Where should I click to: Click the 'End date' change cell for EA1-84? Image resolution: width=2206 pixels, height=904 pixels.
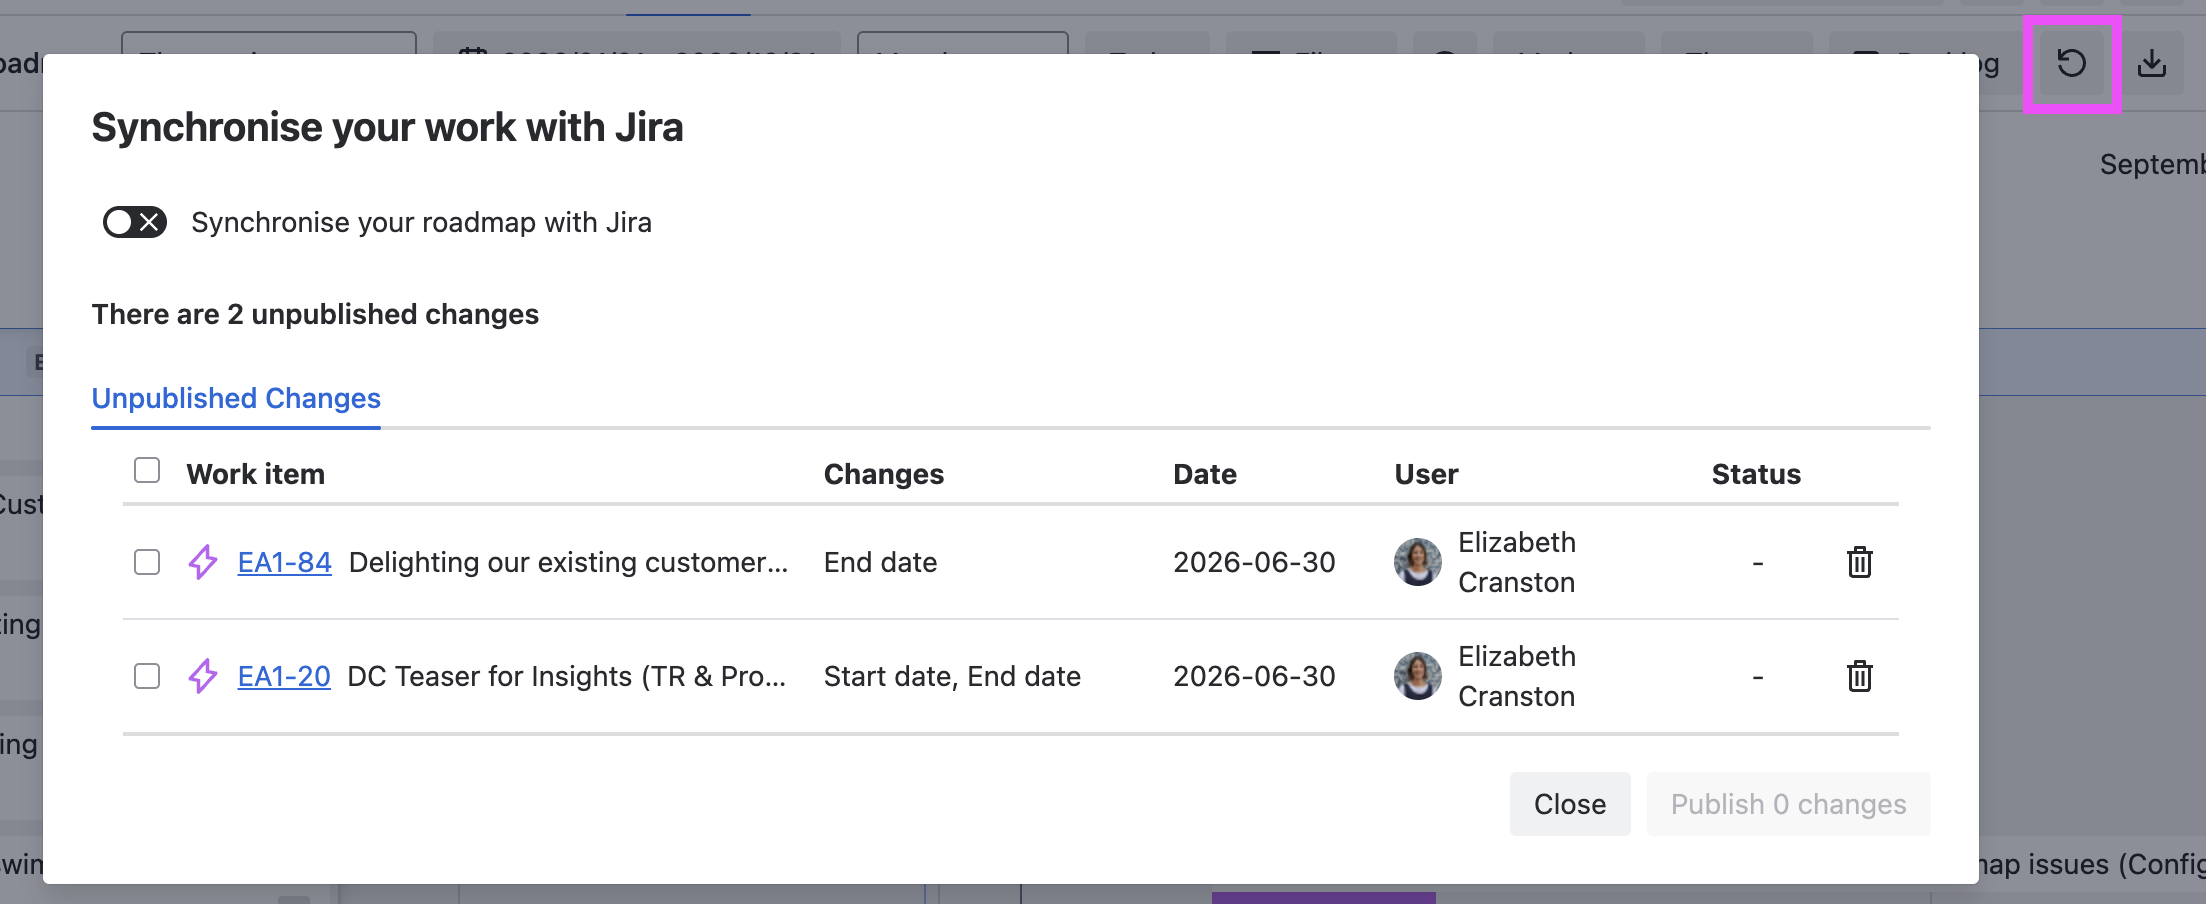tap(880, 562)
